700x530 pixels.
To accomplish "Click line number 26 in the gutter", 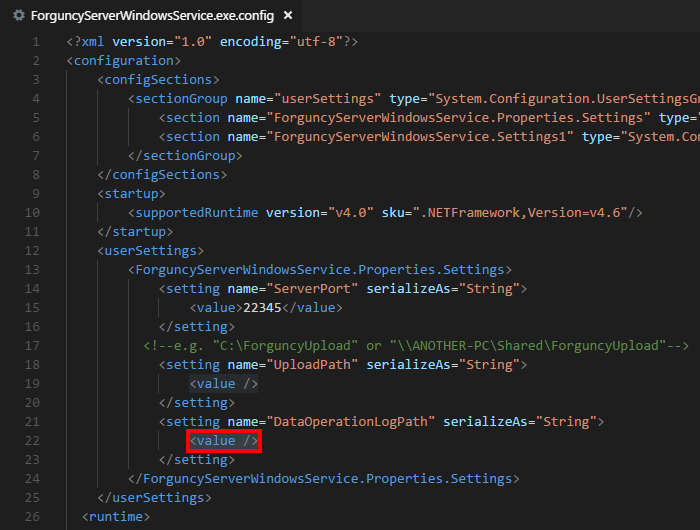I will coord(32,517).
